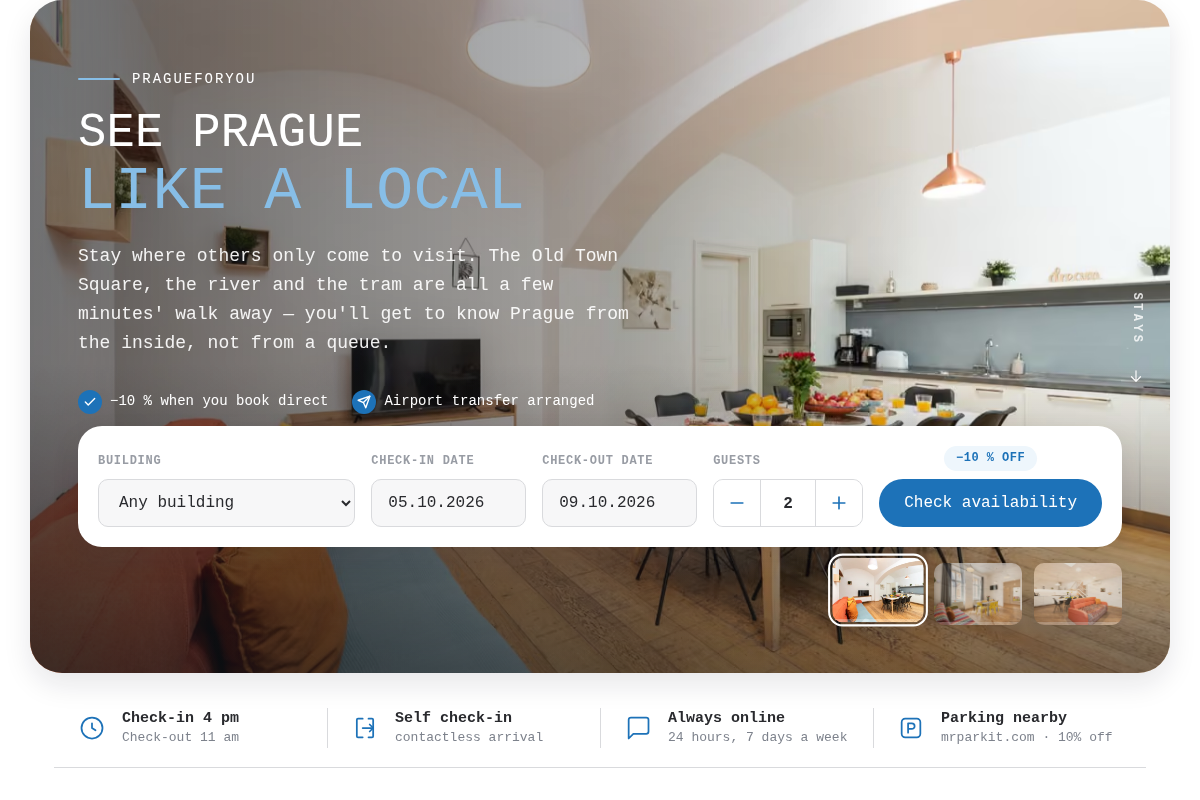Click the CHECK-OUT DATE label

coord(597,461)
